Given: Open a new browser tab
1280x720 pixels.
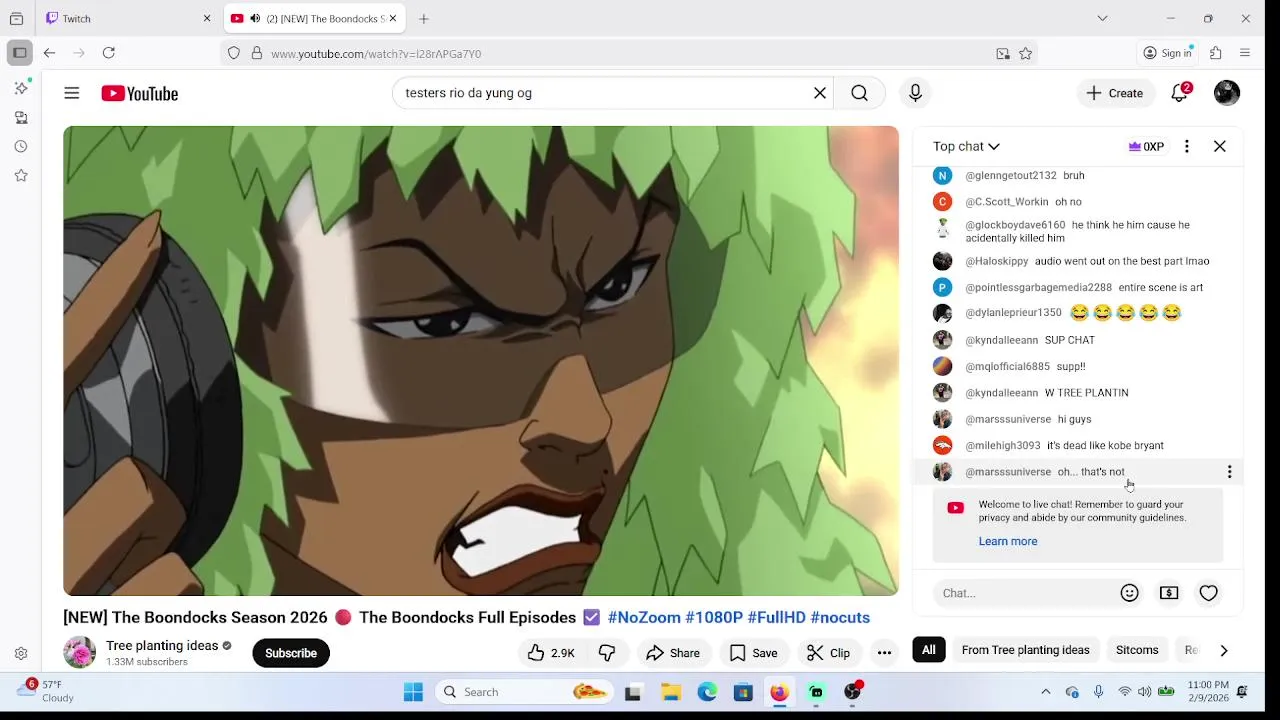Looking at the screenshot, I should pos(424,18).
